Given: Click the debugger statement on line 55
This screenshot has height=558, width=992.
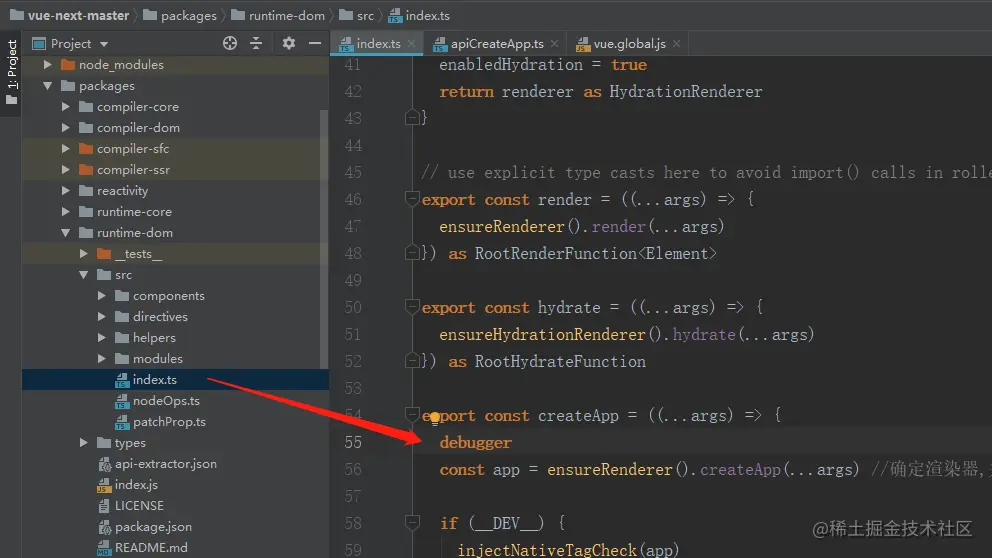Looking at the screenshot, I should [475, 442].
